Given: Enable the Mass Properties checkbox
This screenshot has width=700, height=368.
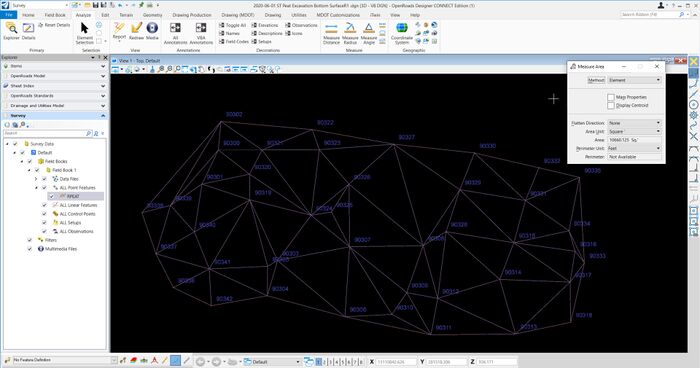Looking at the screenshot, I should point(611,97).
